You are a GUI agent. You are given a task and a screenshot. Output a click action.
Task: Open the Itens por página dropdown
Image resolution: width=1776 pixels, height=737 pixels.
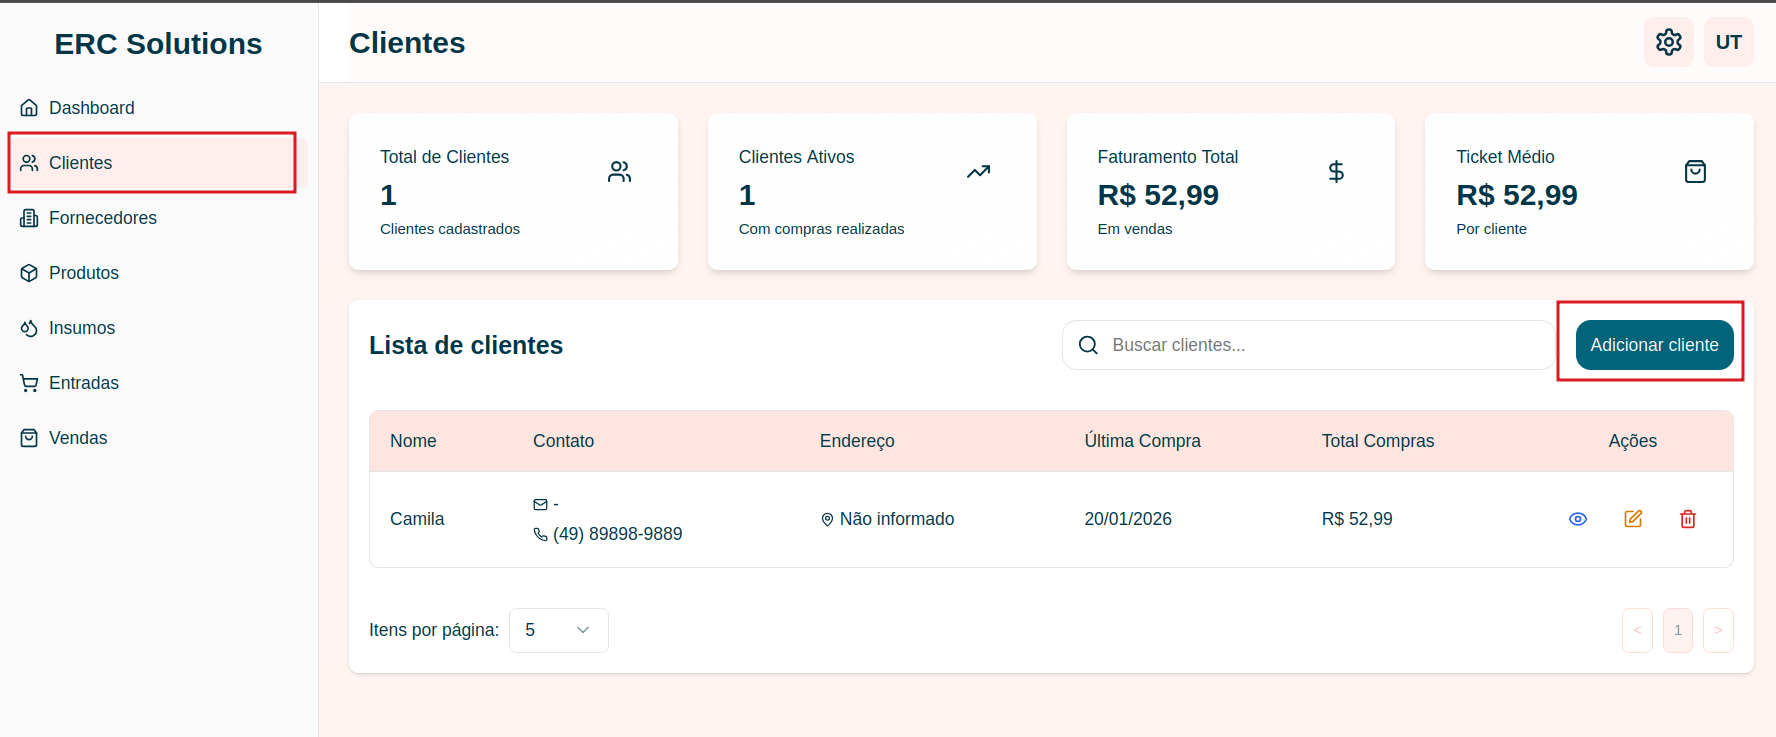(558, 630)
